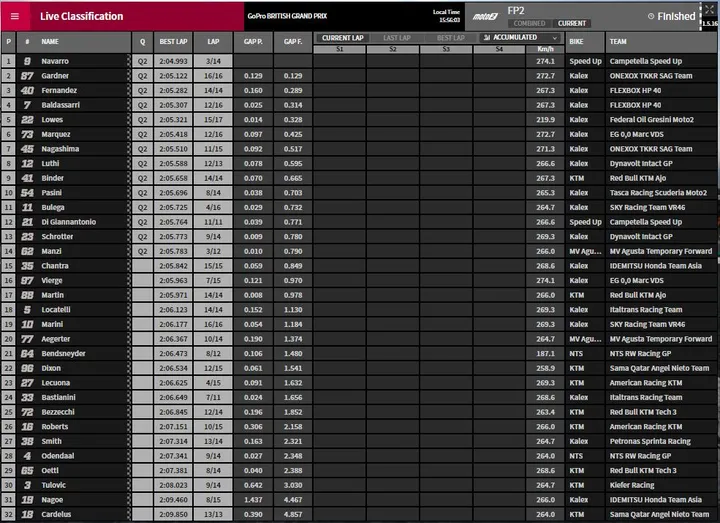The width and height of the screenshot is (720, 523).
Task: Click the drag handle on Cardelus row
Action: 129,514
